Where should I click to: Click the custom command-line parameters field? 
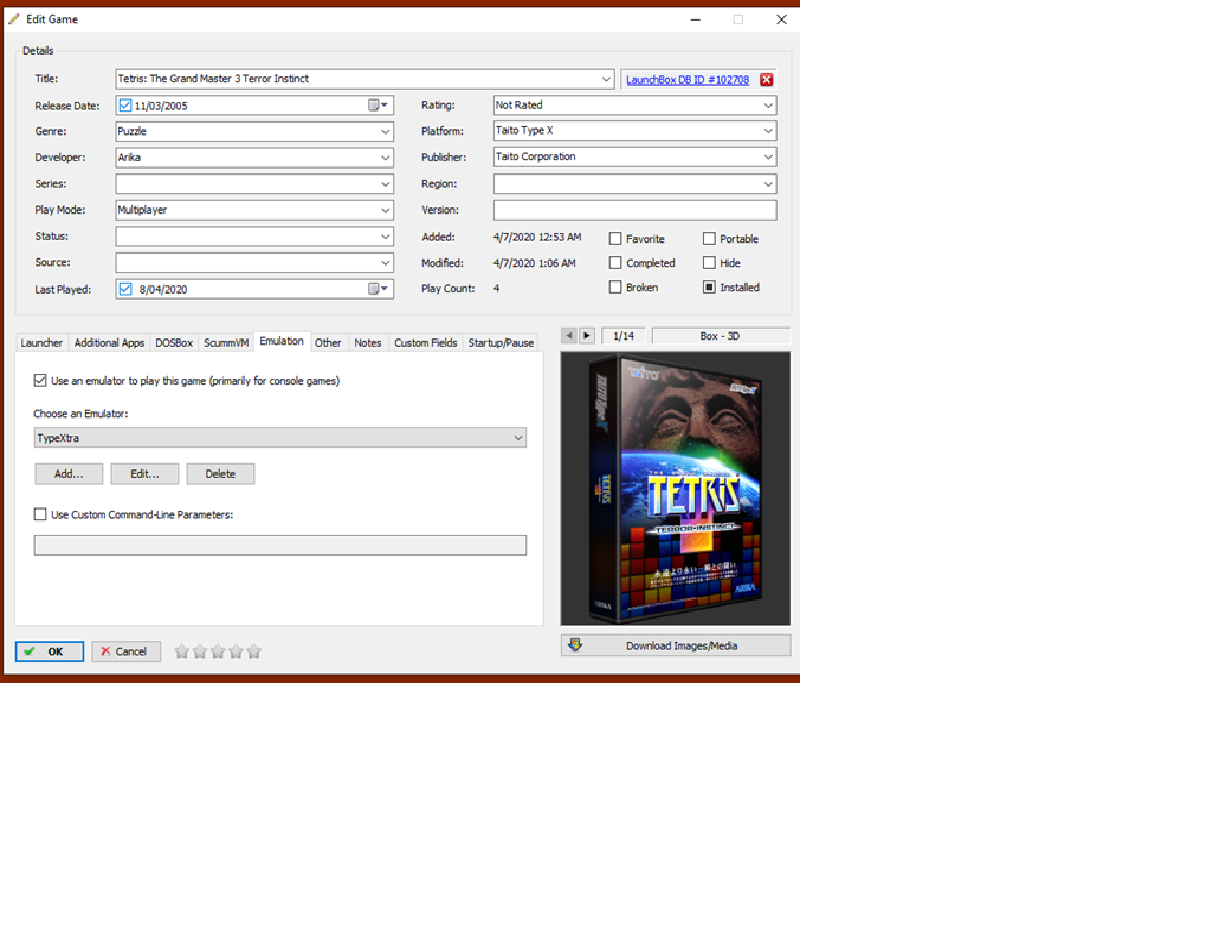280,545
